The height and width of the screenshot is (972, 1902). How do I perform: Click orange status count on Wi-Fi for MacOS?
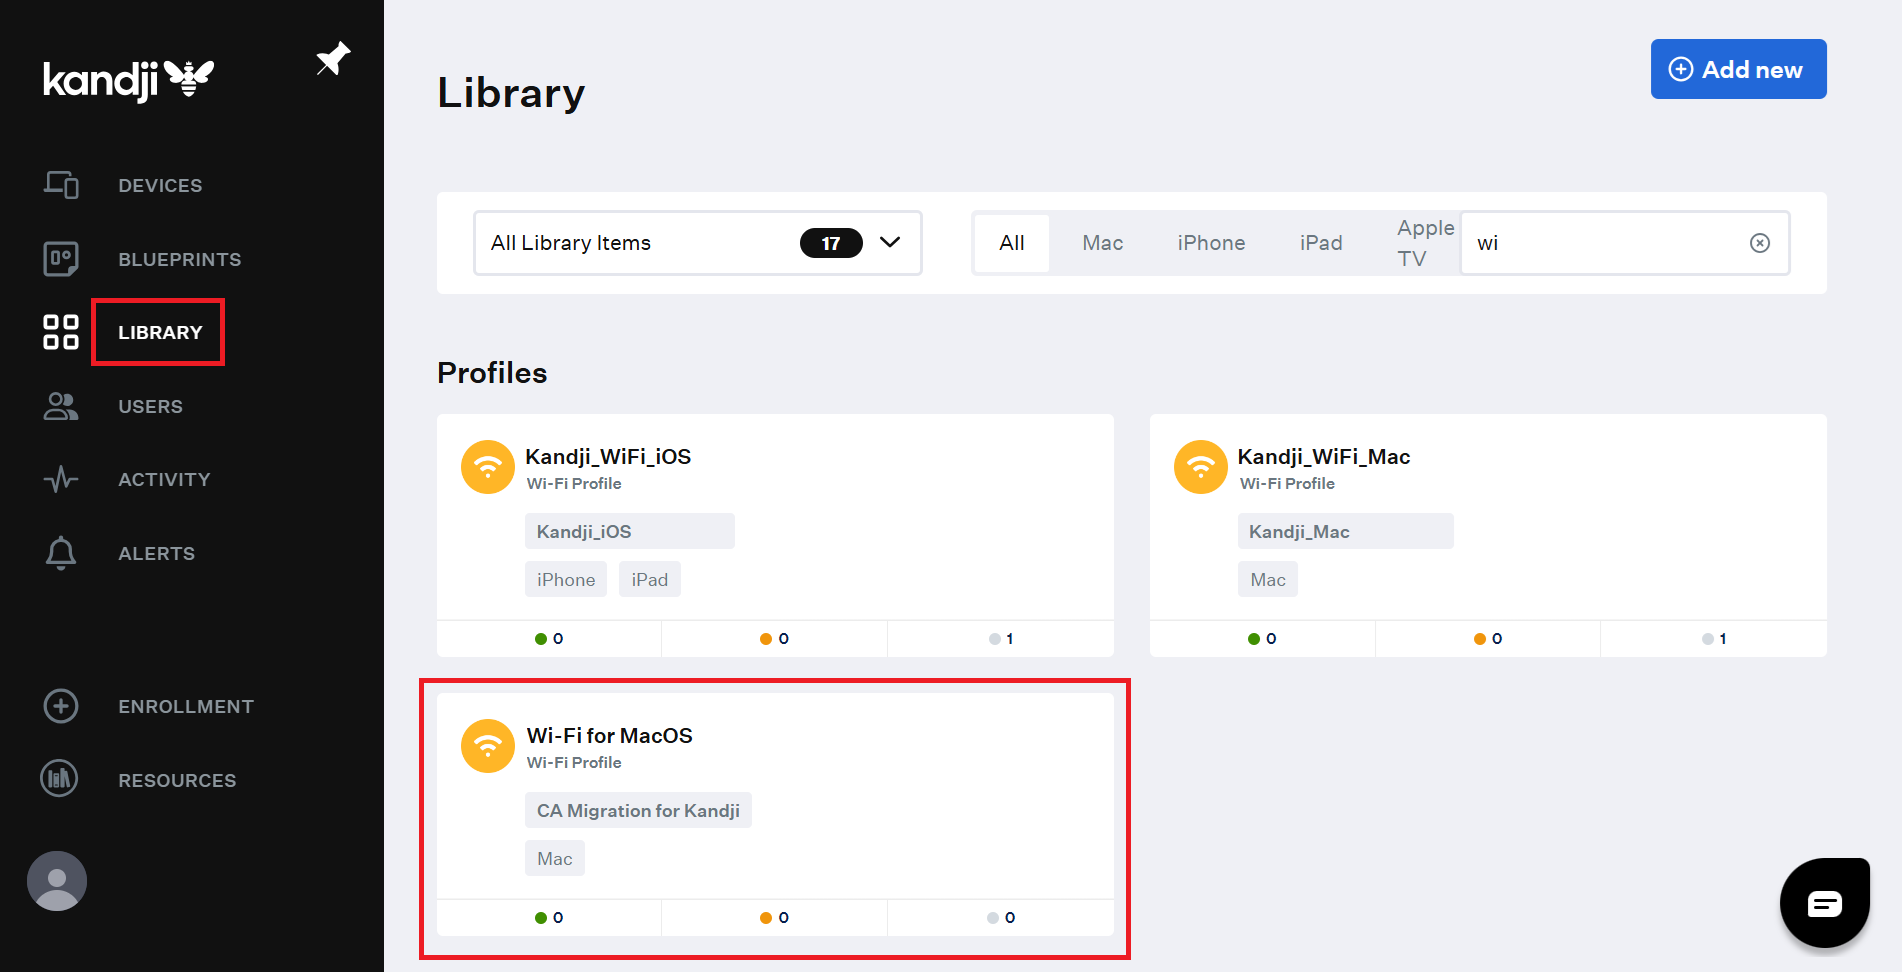click(775, 918)
